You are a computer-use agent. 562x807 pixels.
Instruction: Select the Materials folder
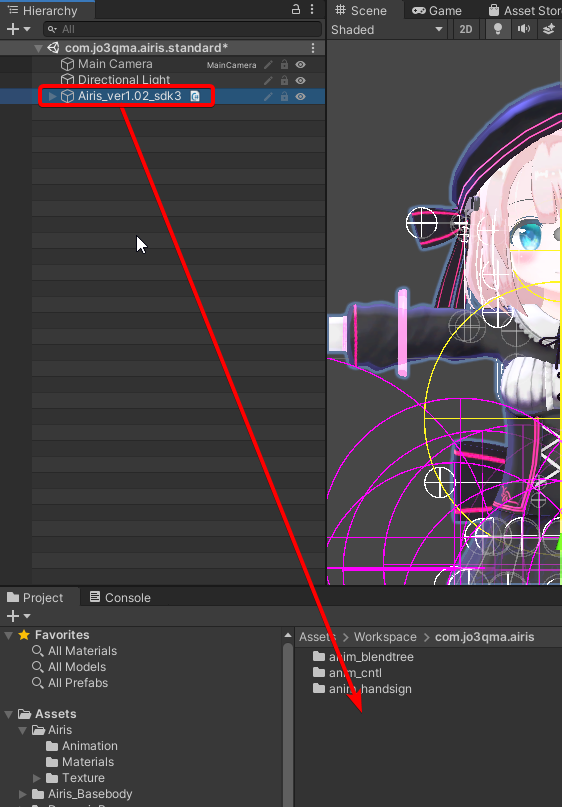click(x=88, y=762)
